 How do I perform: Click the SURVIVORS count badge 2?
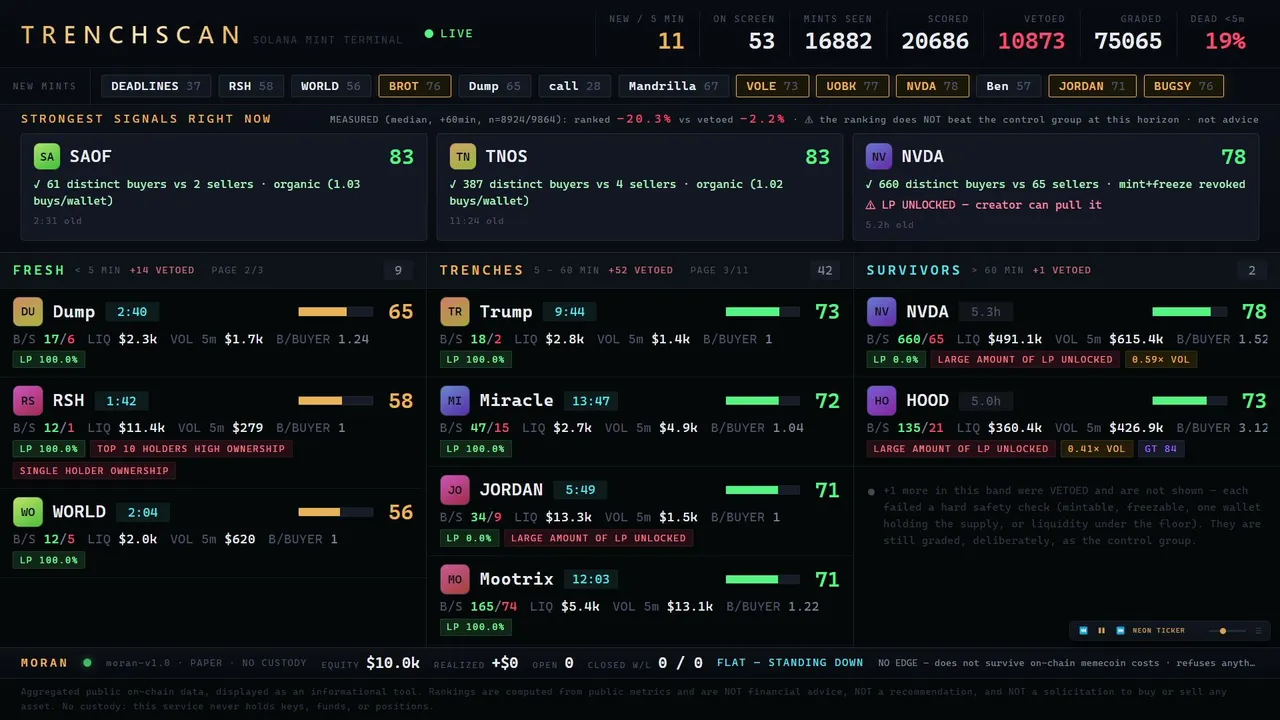1252,270
